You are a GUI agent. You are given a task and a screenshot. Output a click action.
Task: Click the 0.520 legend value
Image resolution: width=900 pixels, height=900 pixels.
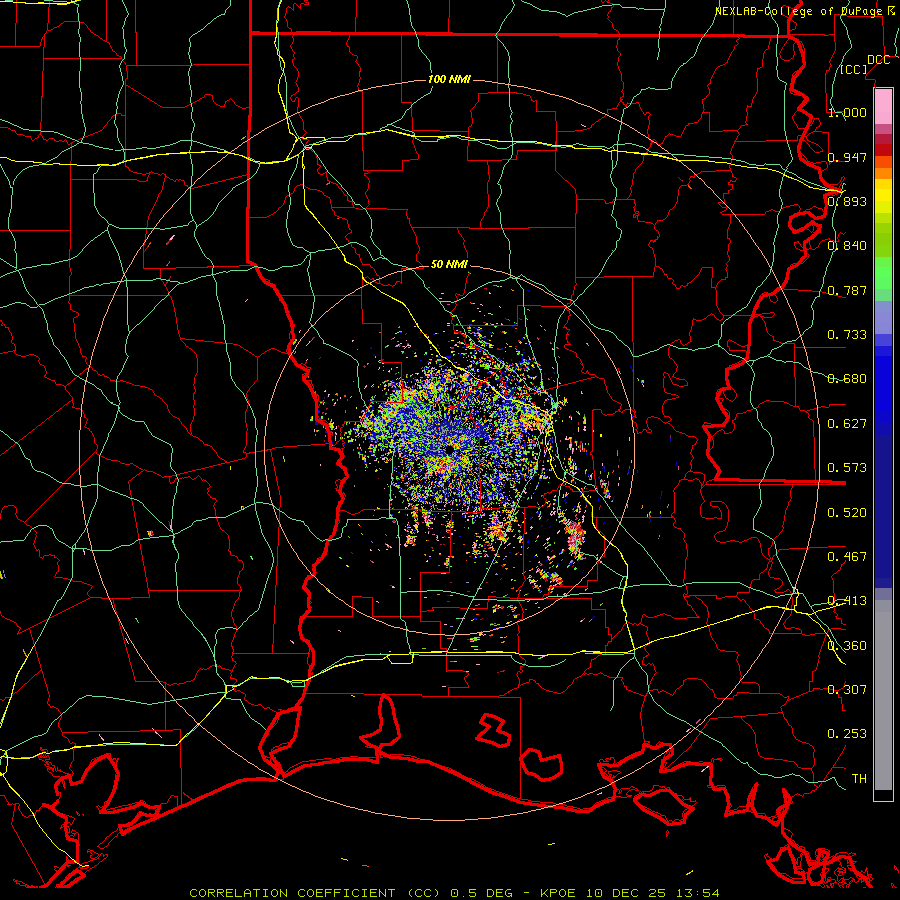[847, 513]
